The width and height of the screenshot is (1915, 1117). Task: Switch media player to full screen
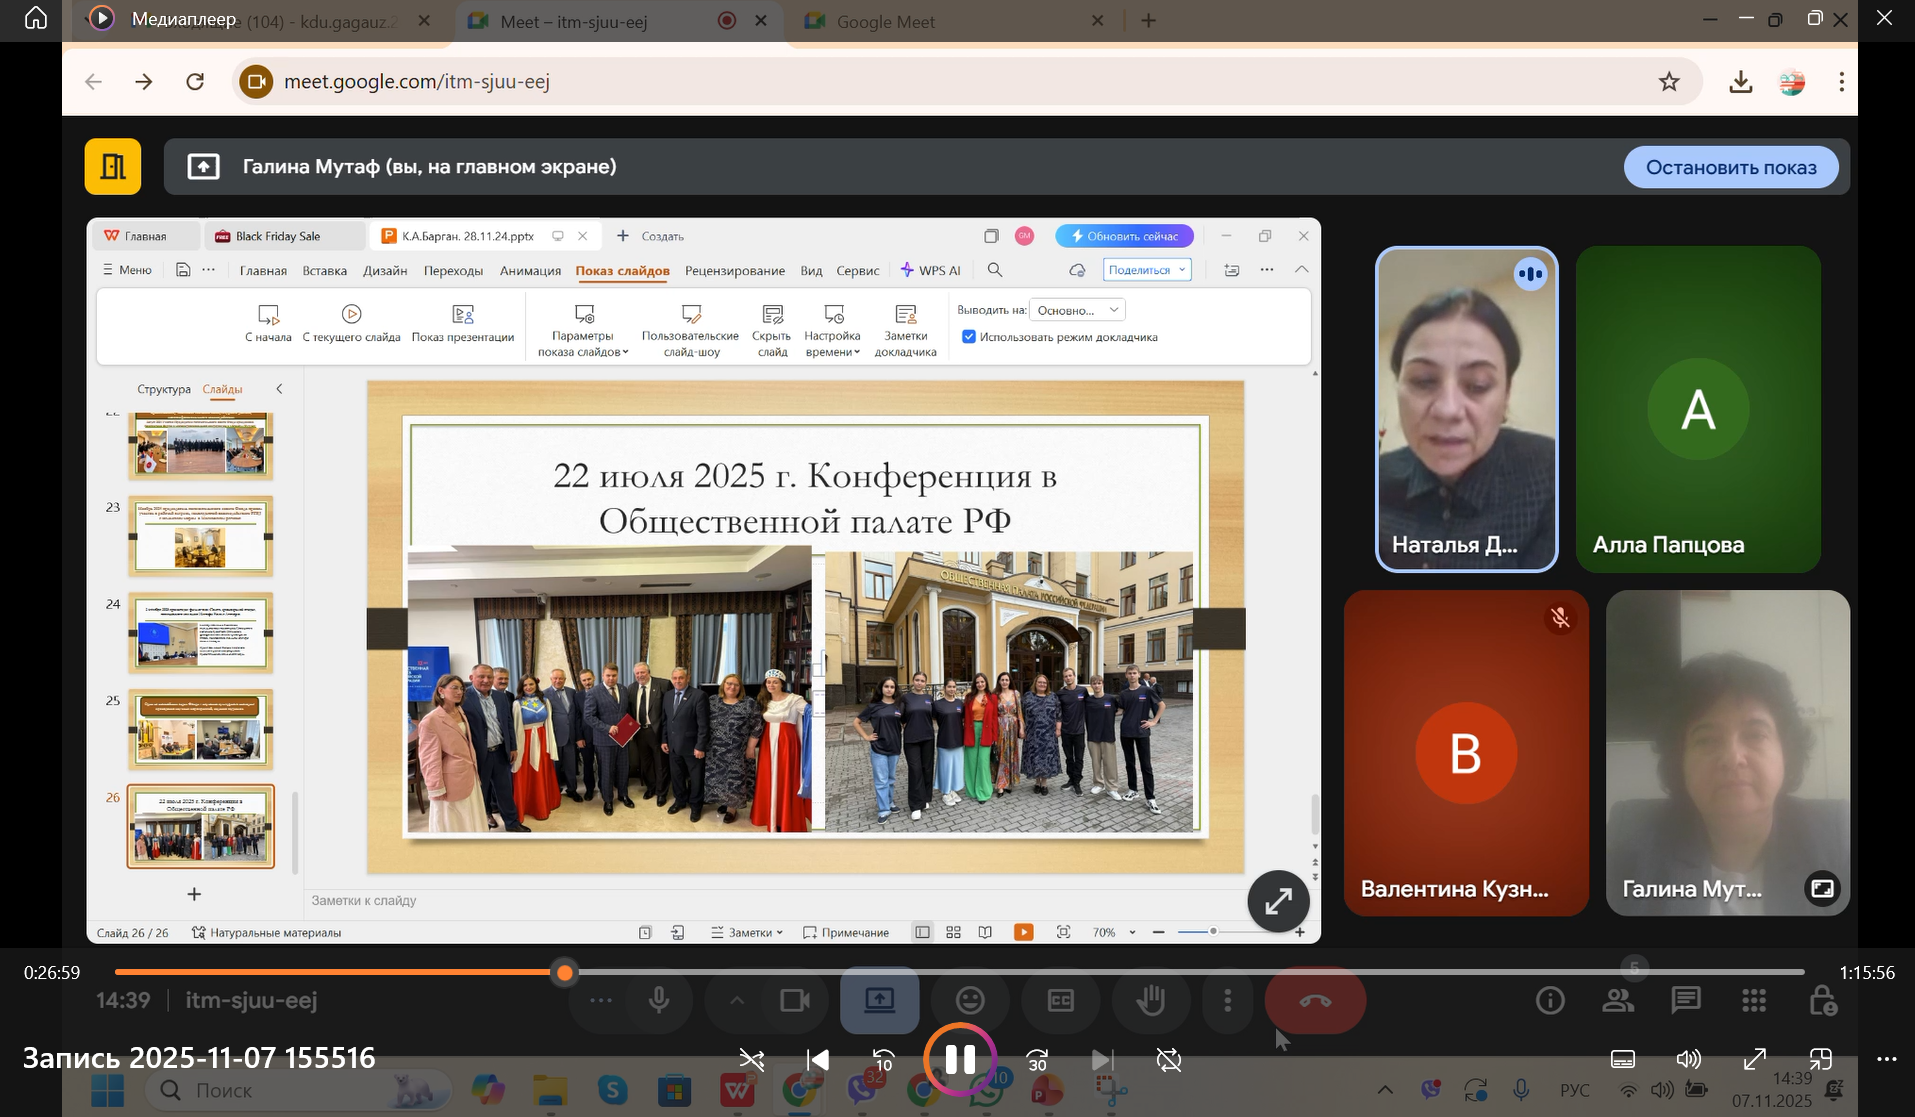click(1754, 1059)
